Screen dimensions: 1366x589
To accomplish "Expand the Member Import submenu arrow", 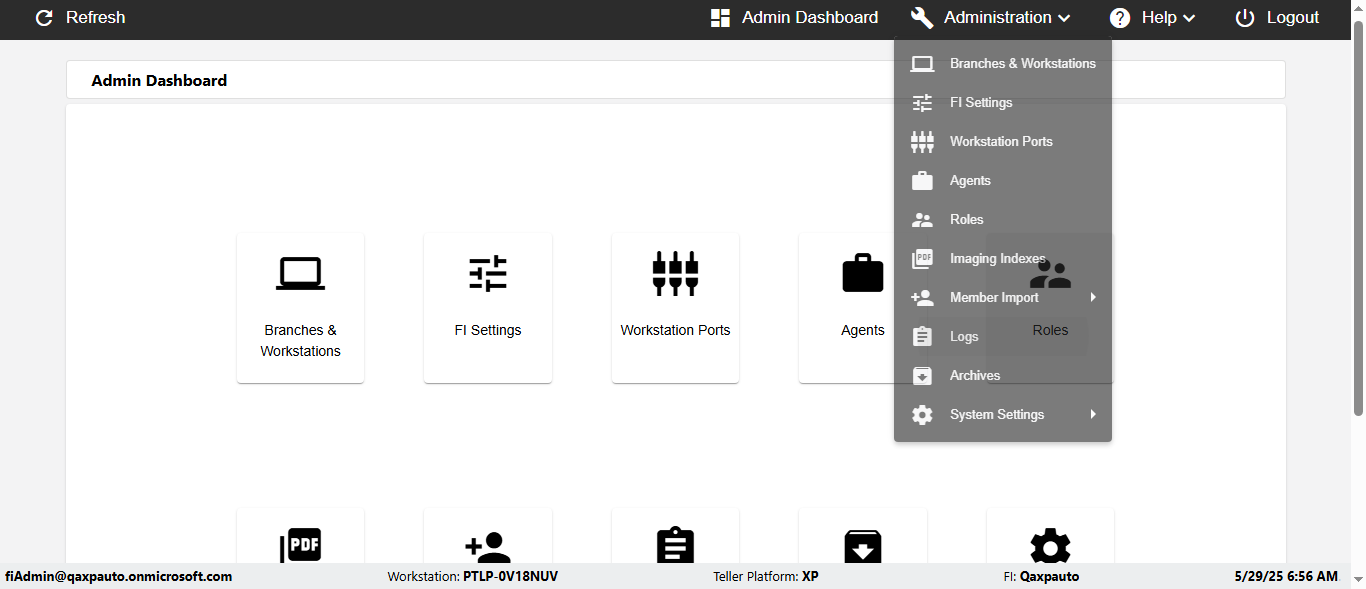I will pyautogui.click(x=1093, y=298).
